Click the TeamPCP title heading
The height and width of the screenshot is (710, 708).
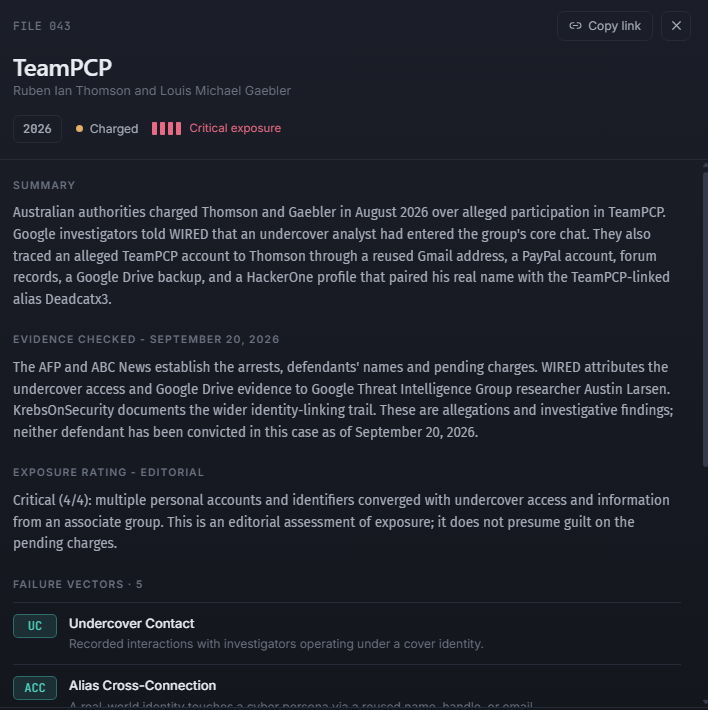(x=62, y=68)
